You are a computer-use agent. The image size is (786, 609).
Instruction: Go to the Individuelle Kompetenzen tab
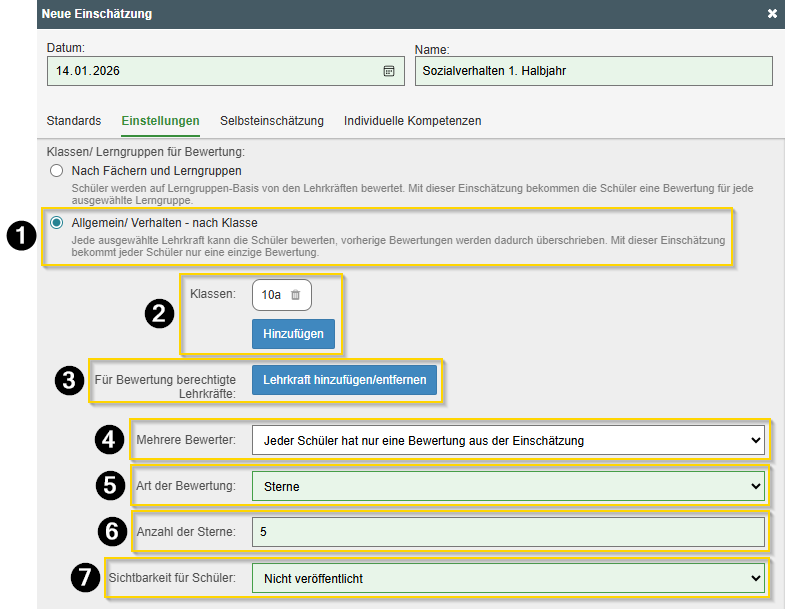(x=412, y=121)
